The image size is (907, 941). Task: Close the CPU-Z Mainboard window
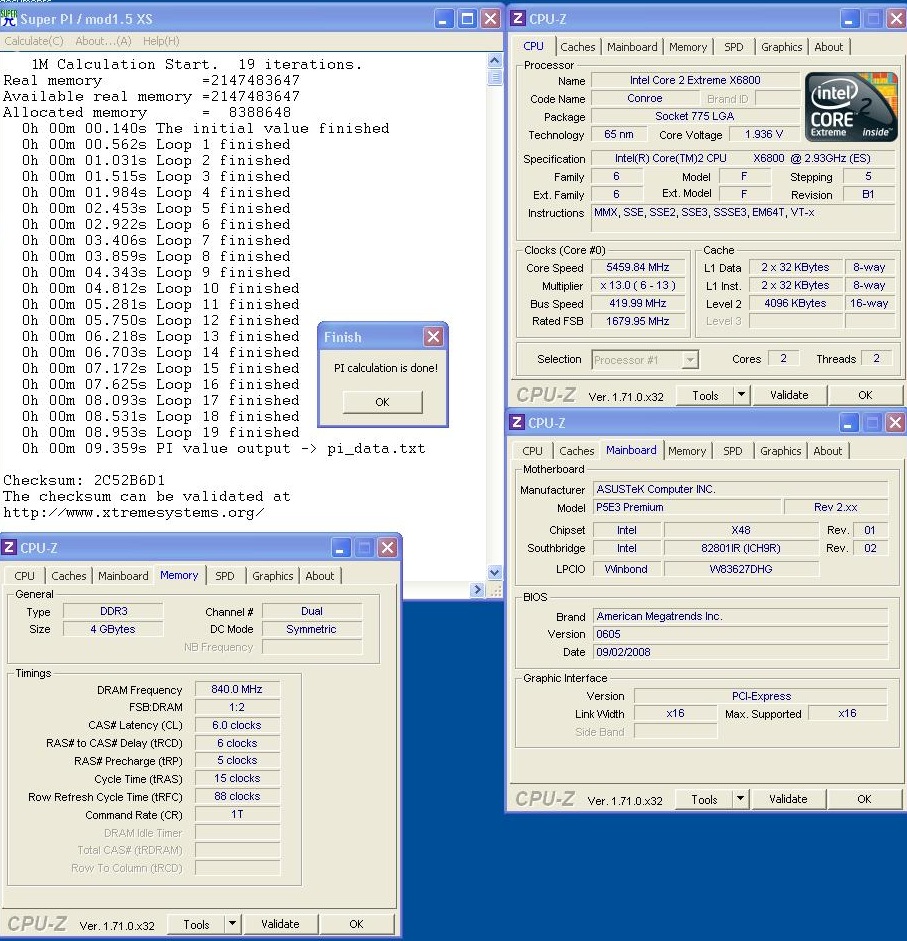895,423
